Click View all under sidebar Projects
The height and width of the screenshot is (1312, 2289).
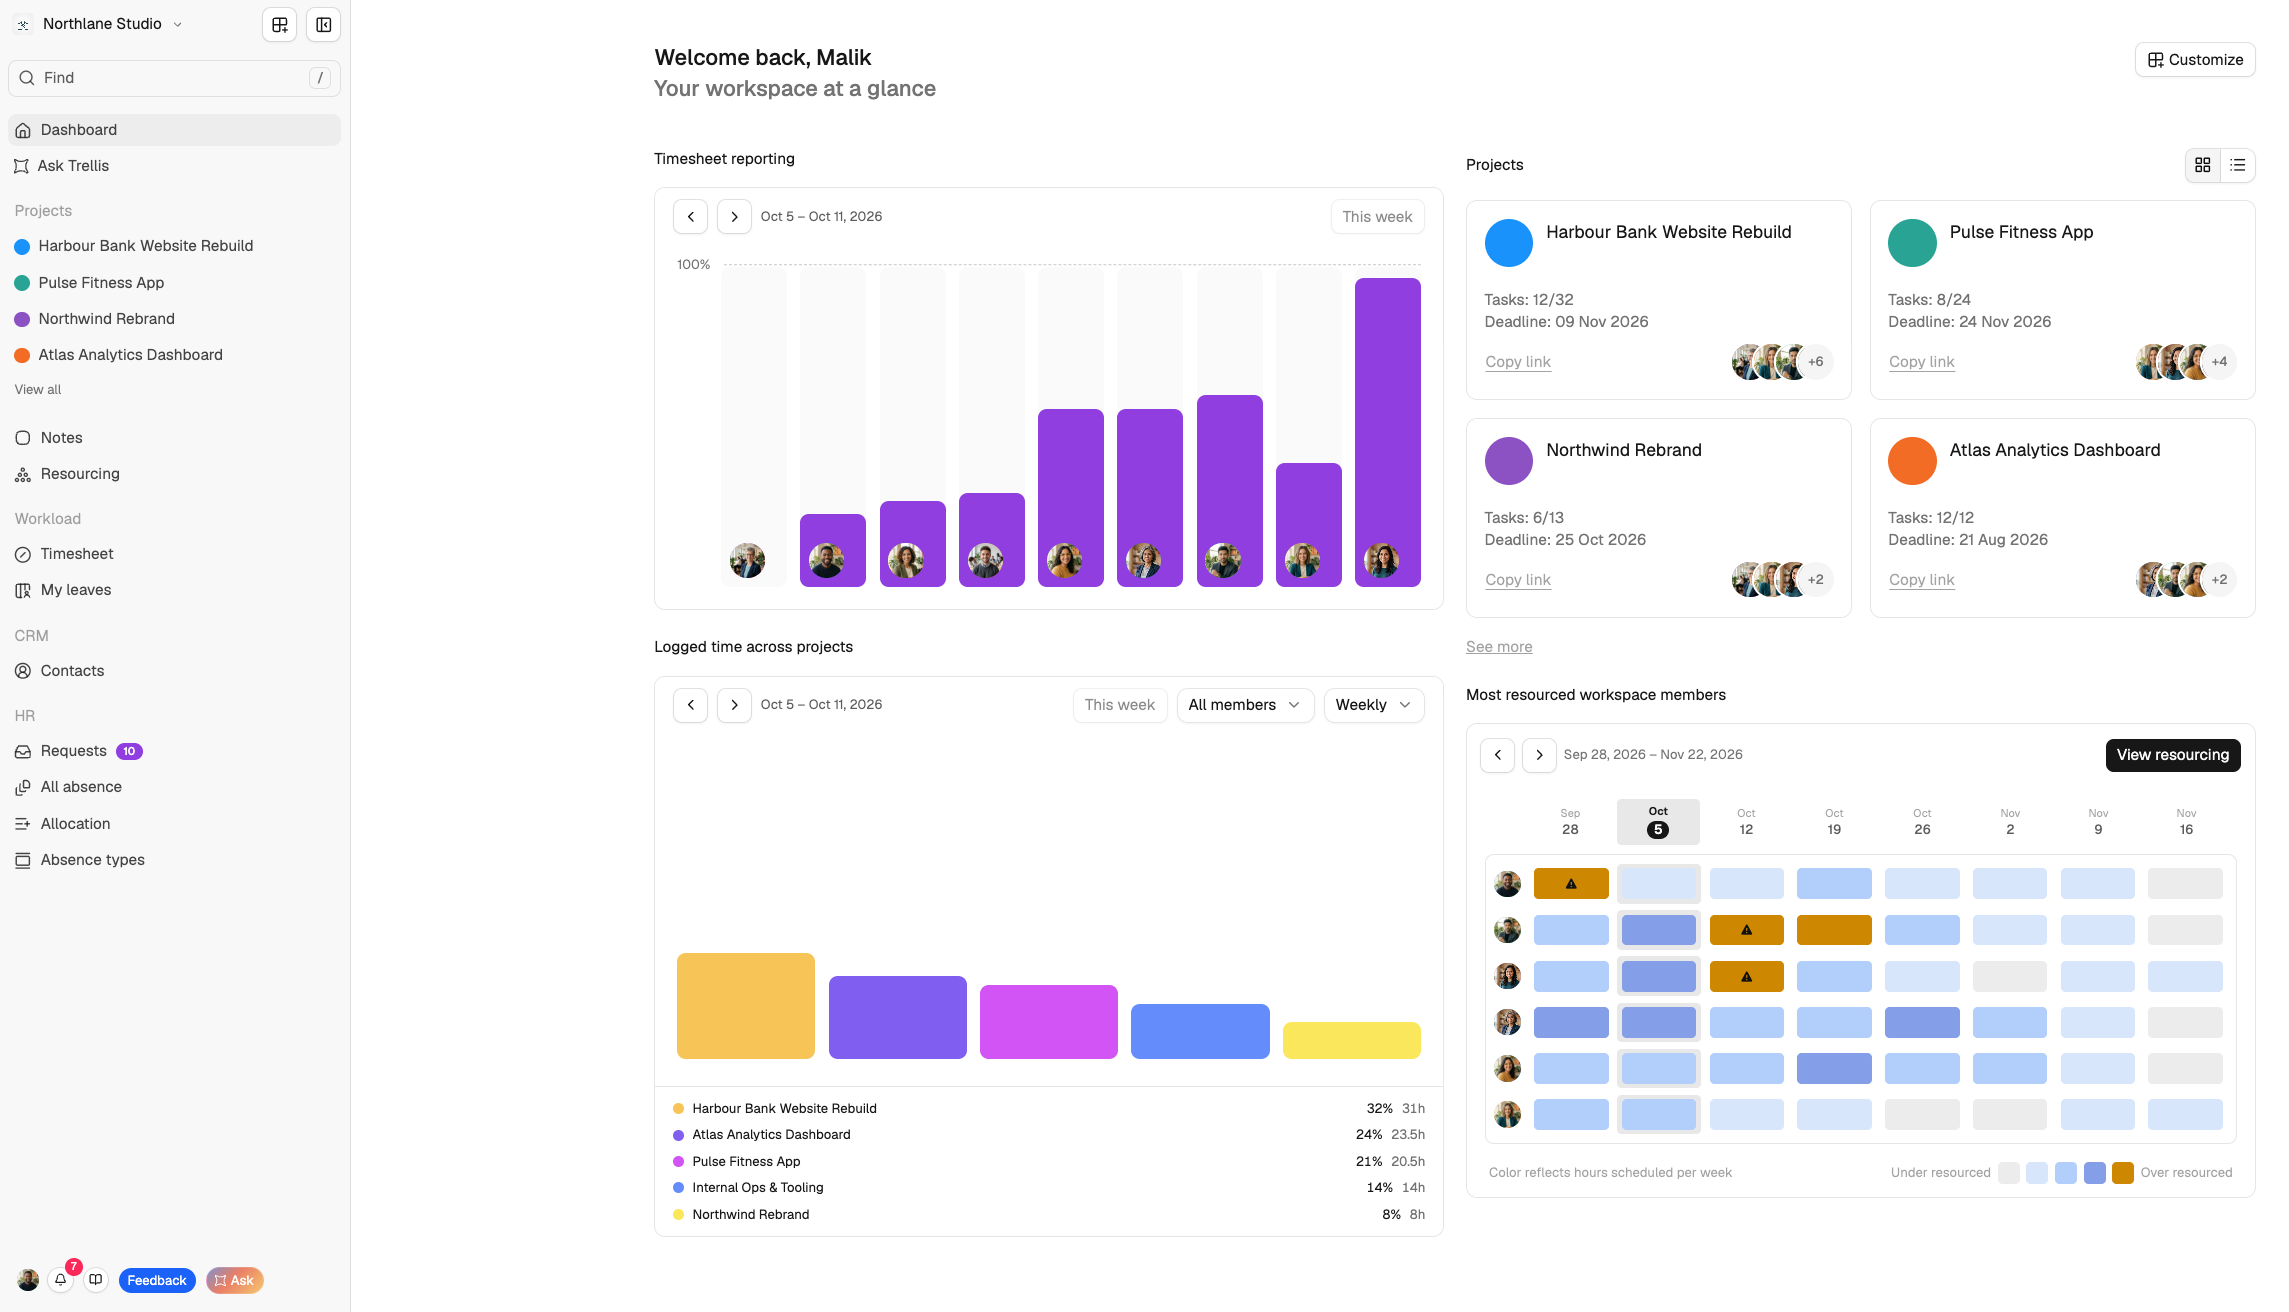click(x=38, y=390)
